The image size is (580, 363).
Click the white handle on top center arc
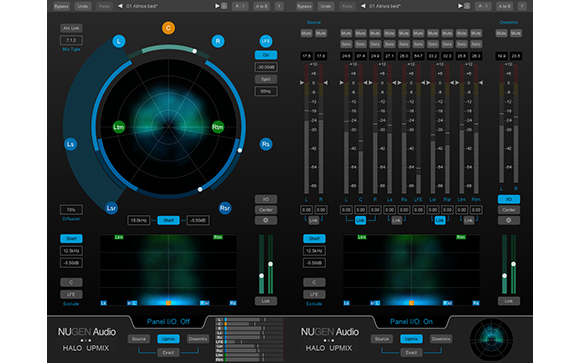click(x=195, y=51)
